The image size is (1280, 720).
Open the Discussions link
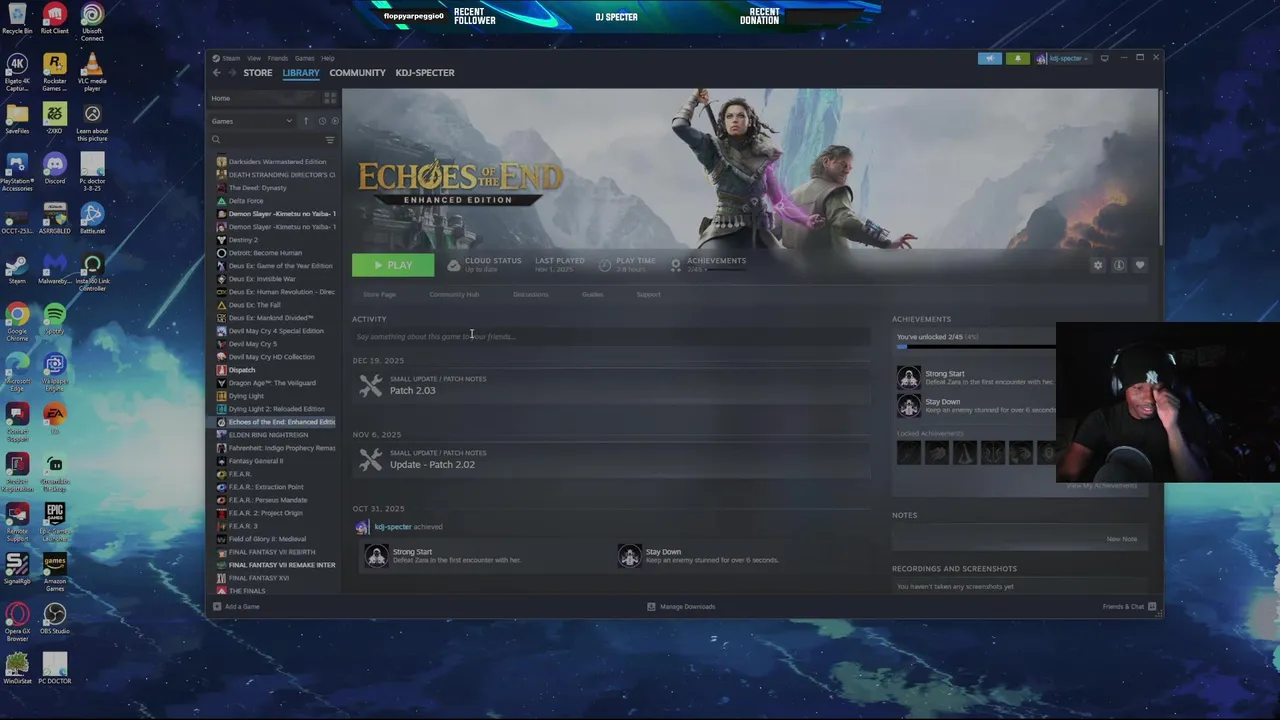coord(531,294)
